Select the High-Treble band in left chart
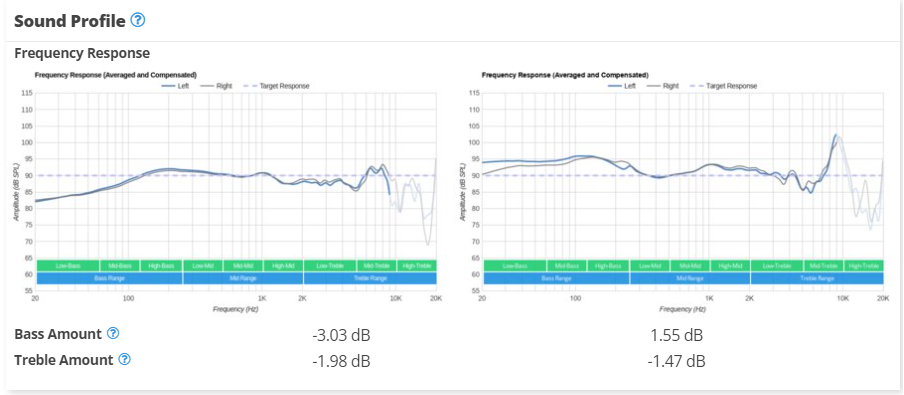Image resolution: width=904 pixels, height=395 pixels. (417, 266)
